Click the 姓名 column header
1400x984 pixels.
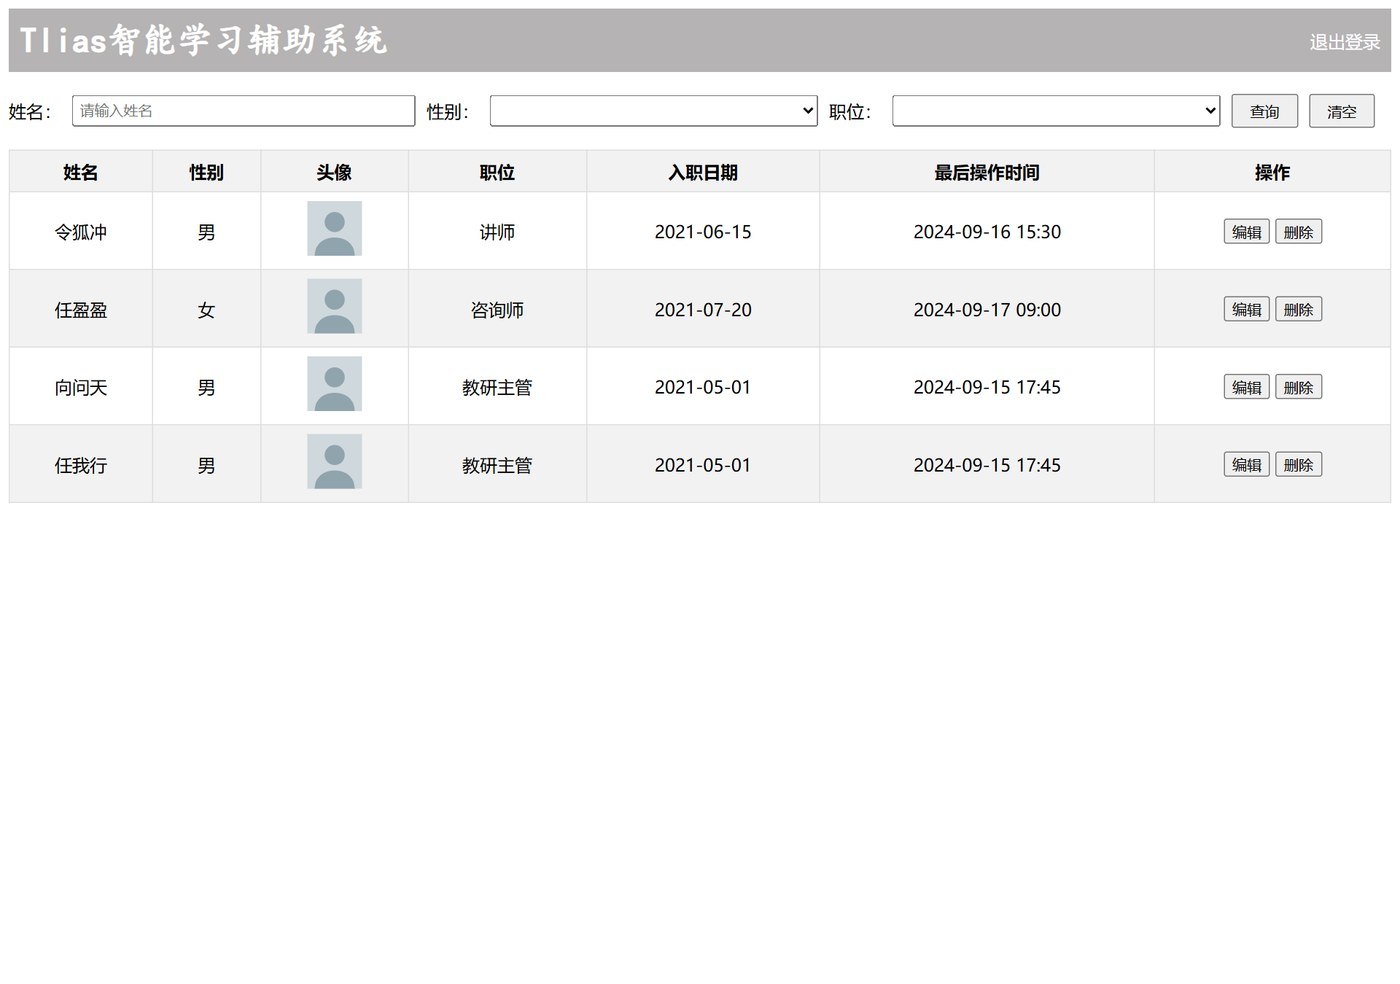click(x=81, y=172)
